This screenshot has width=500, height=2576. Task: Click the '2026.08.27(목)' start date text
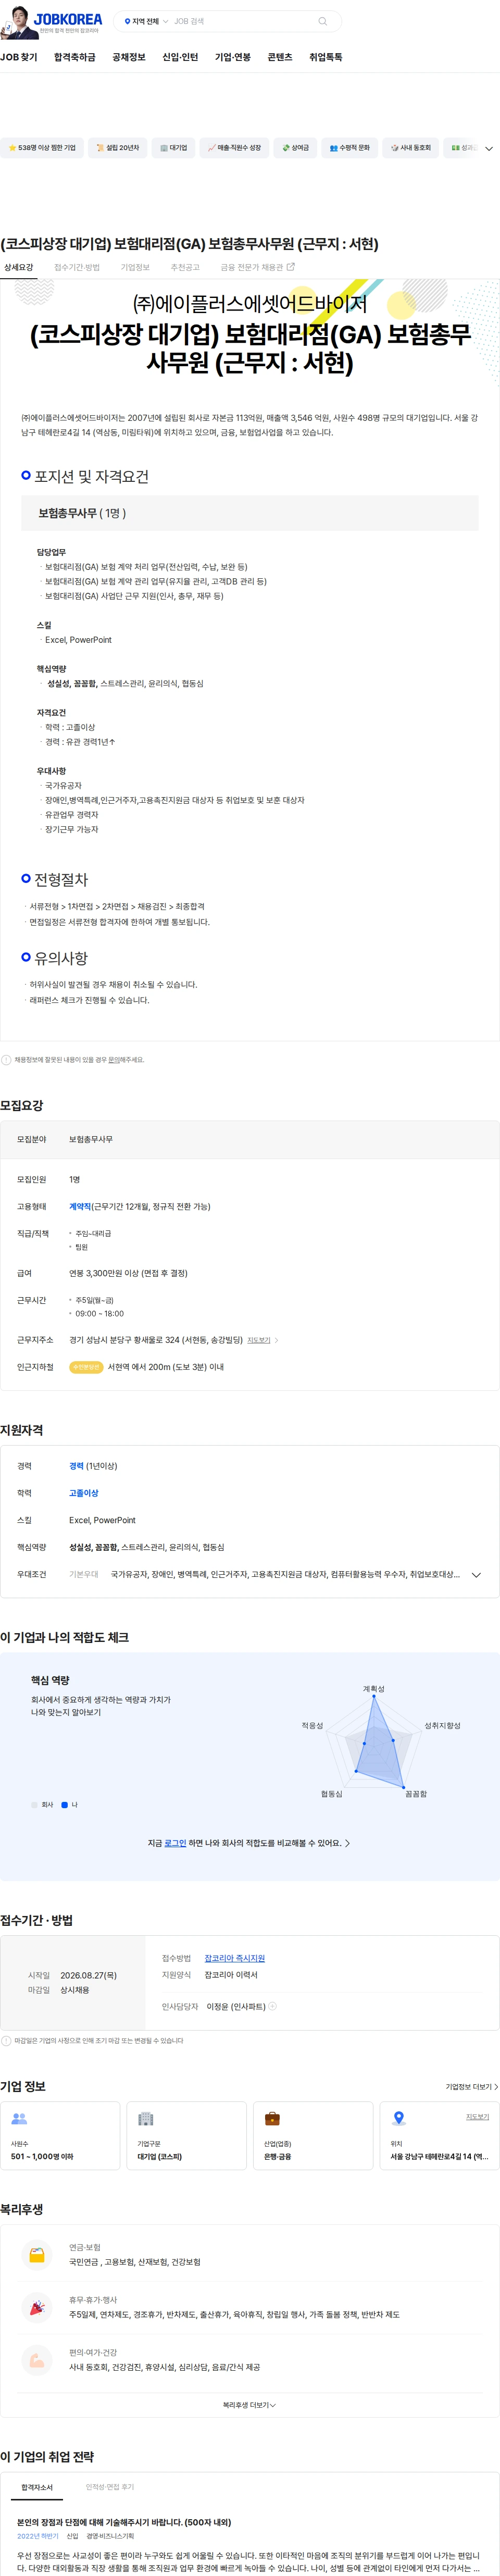pyautogui.click(x=88, y=1975)
